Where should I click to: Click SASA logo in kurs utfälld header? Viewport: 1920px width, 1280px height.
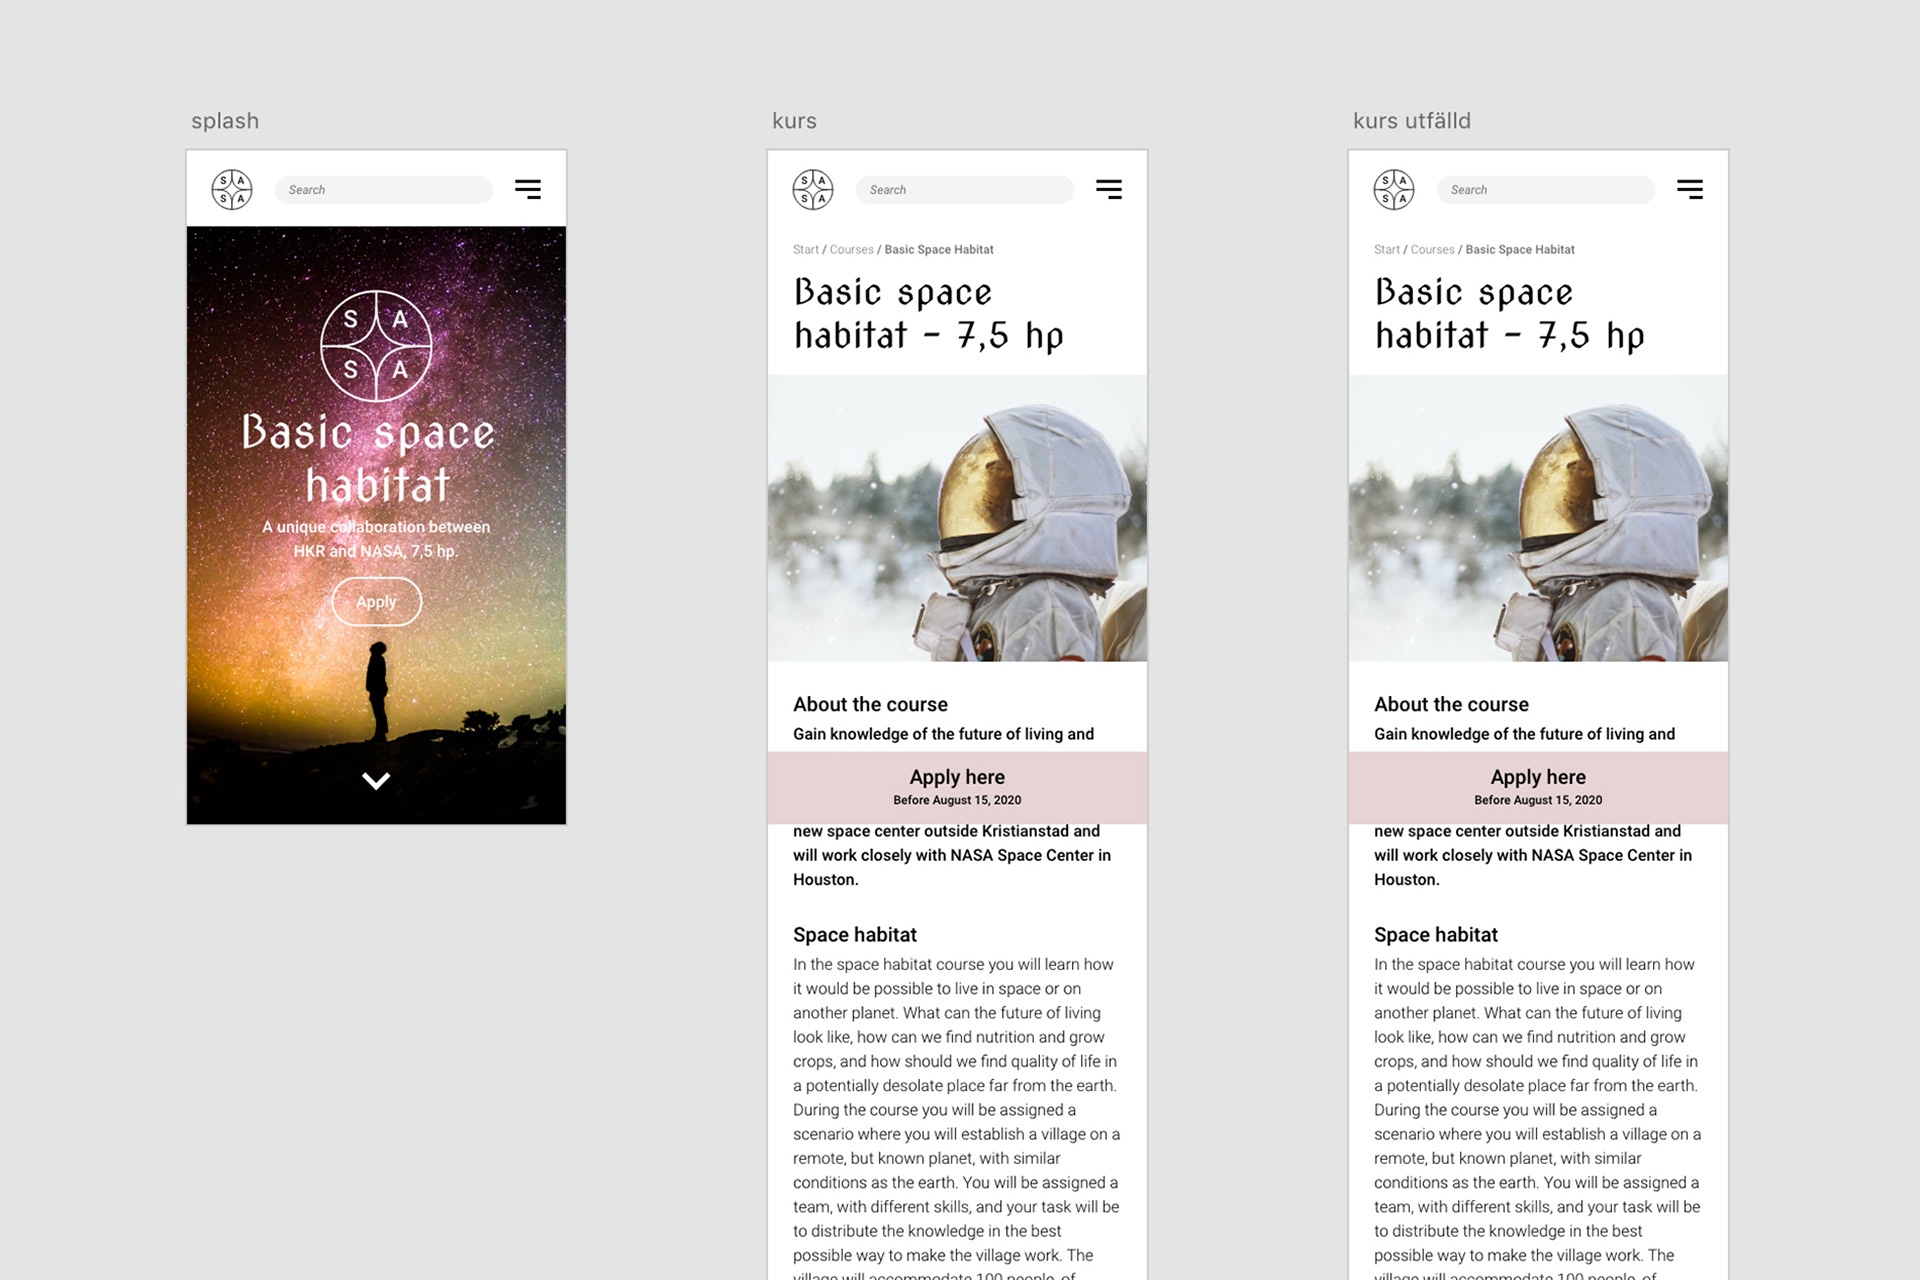click(1393, 189)
